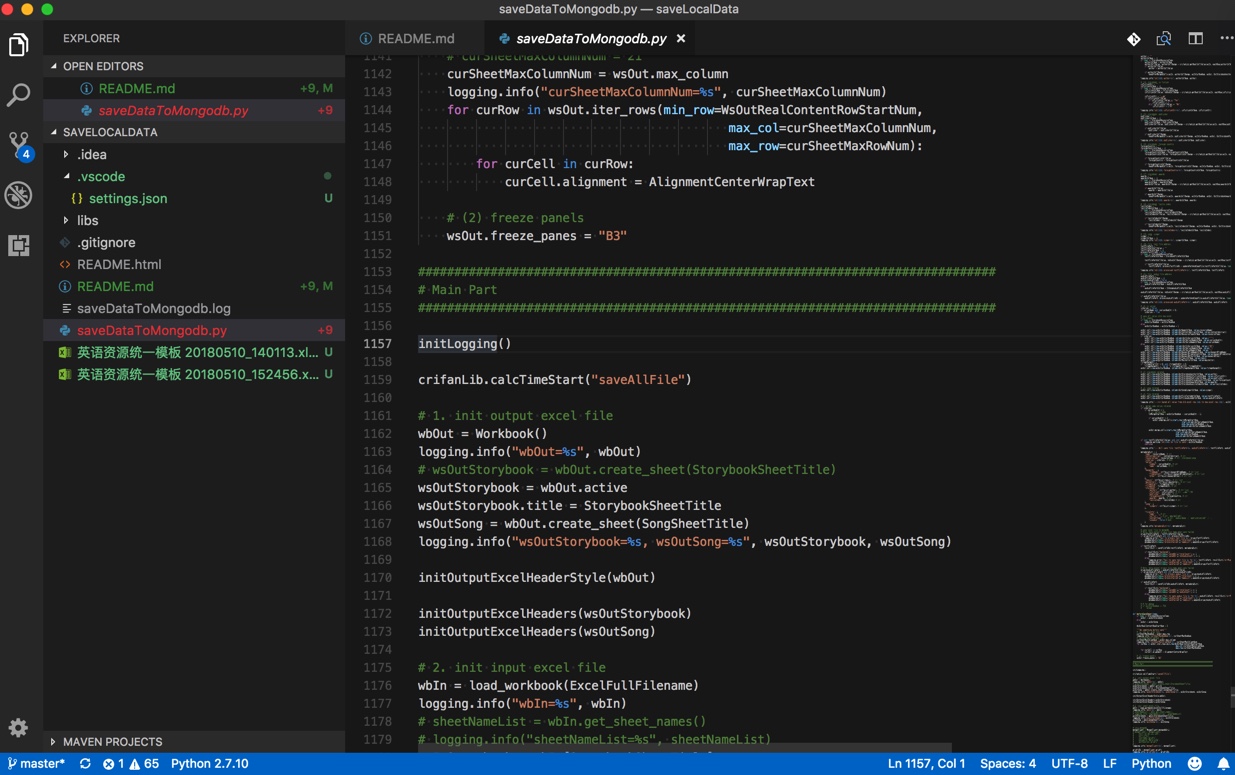Expand the libs folder

click(87, 220)
